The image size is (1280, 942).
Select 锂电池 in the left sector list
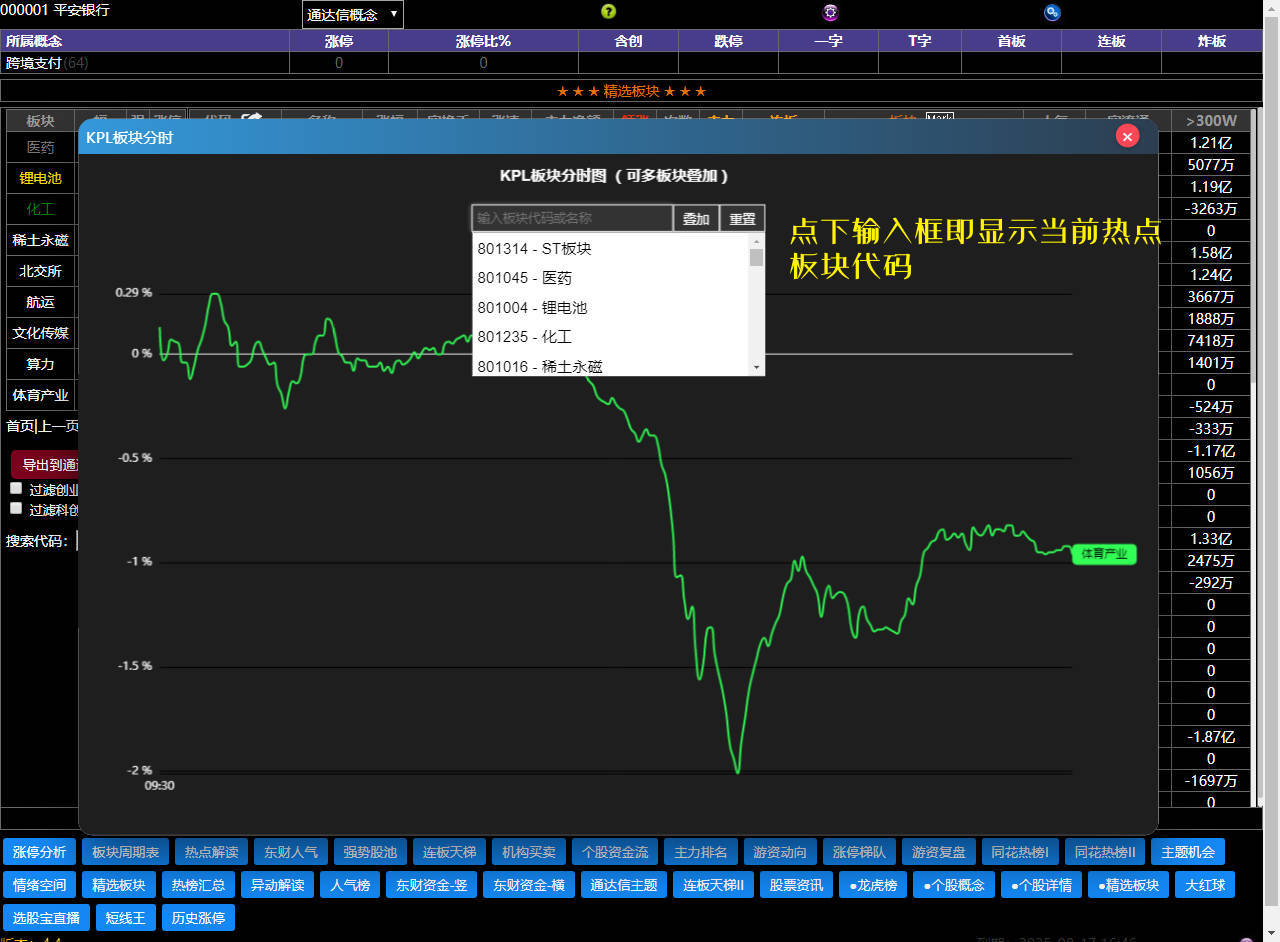[x=40, y=178]
